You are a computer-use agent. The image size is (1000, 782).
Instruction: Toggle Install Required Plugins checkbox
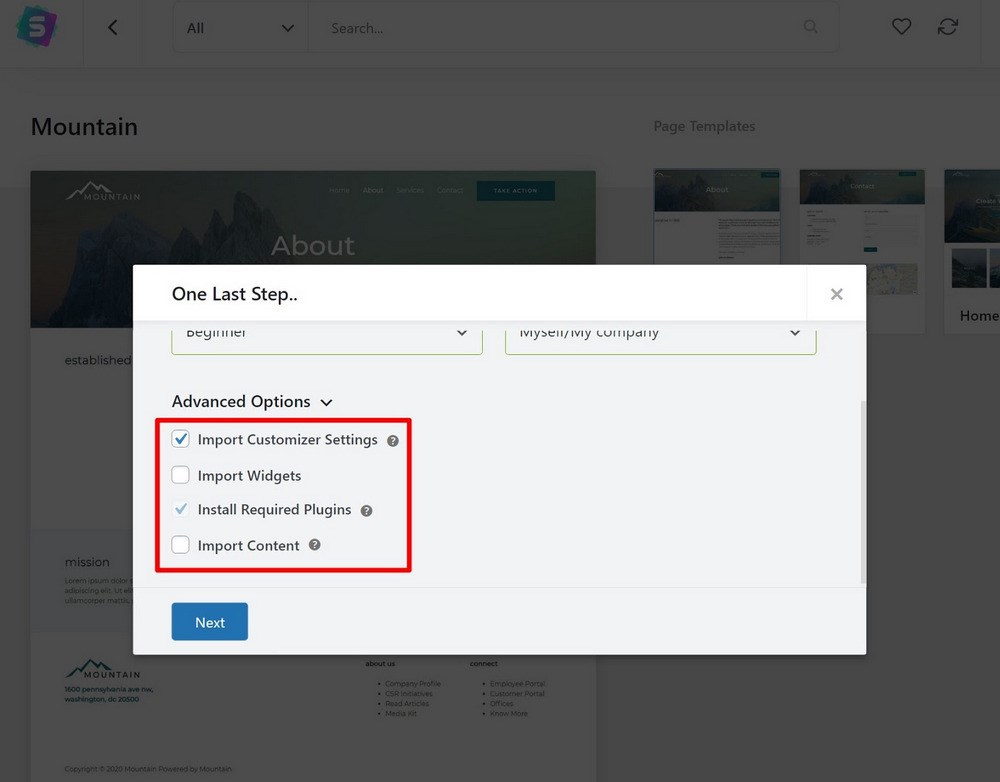(x=180, y=509)
